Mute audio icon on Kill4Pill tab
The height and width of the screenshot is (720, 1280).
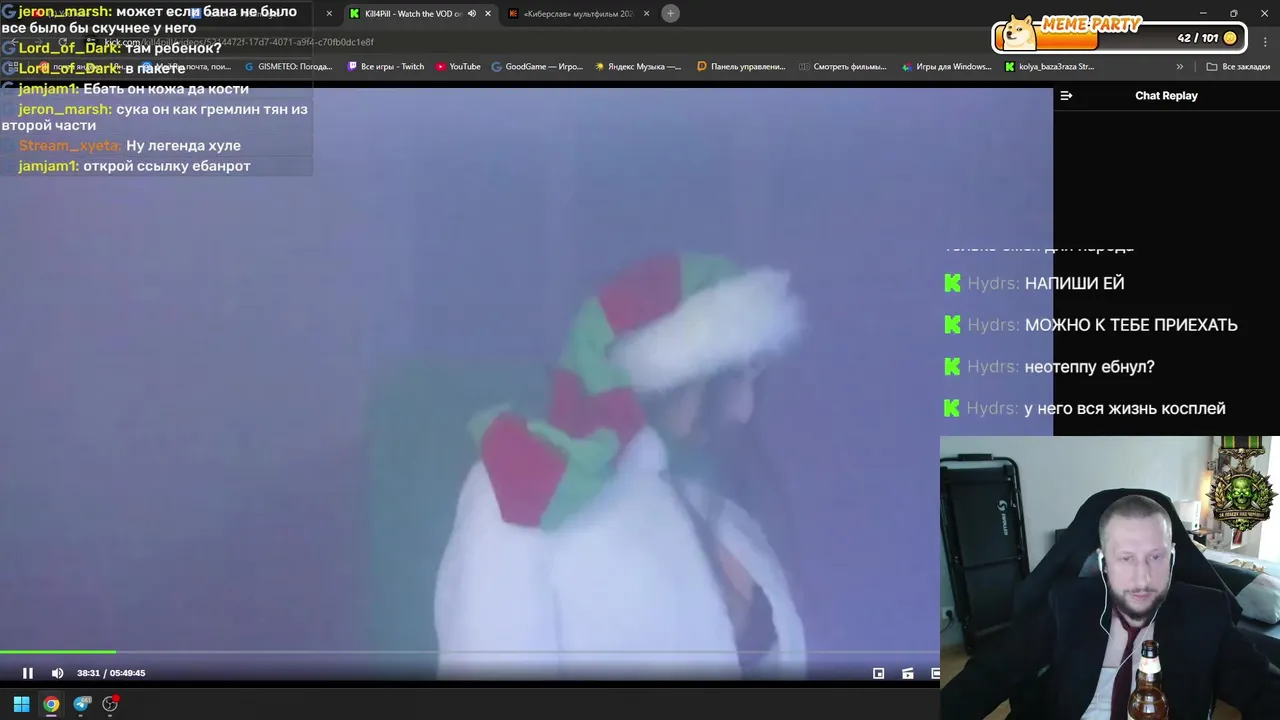coord(472,14)
